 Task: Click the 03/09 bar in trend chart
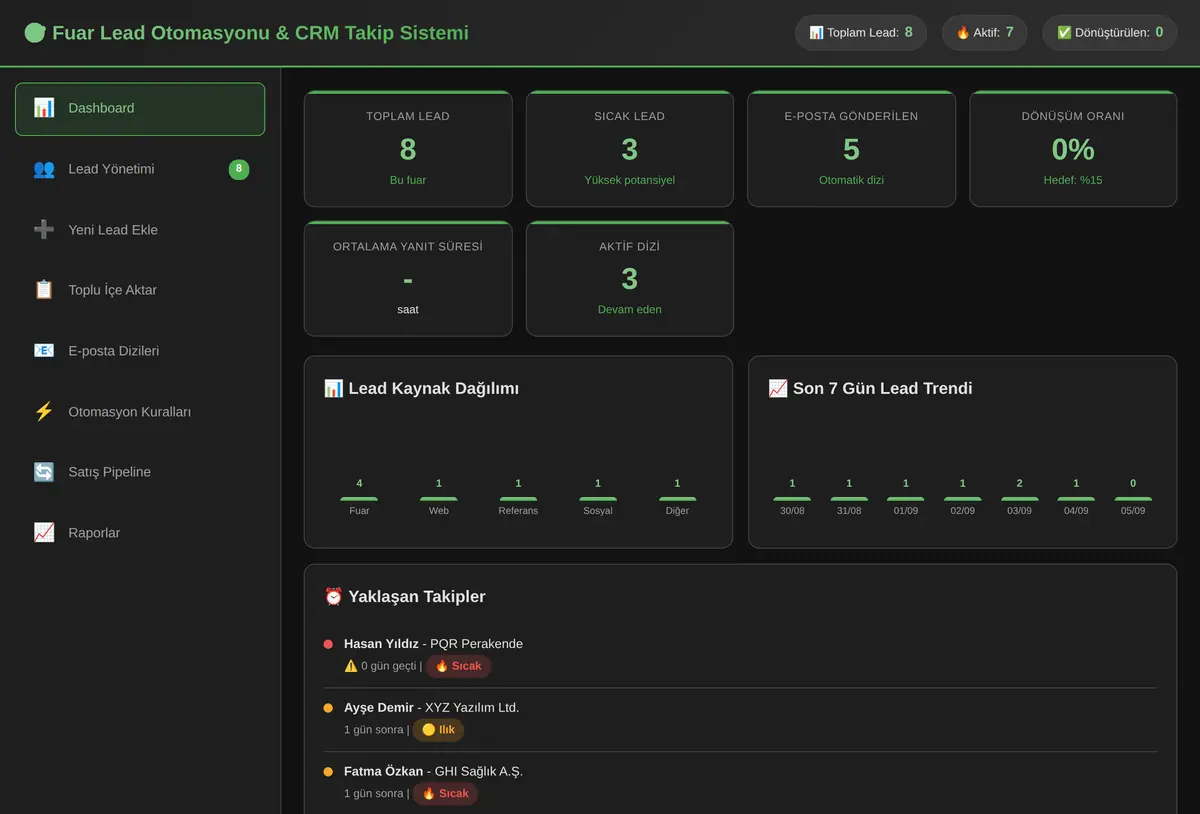click(1019, 499)
